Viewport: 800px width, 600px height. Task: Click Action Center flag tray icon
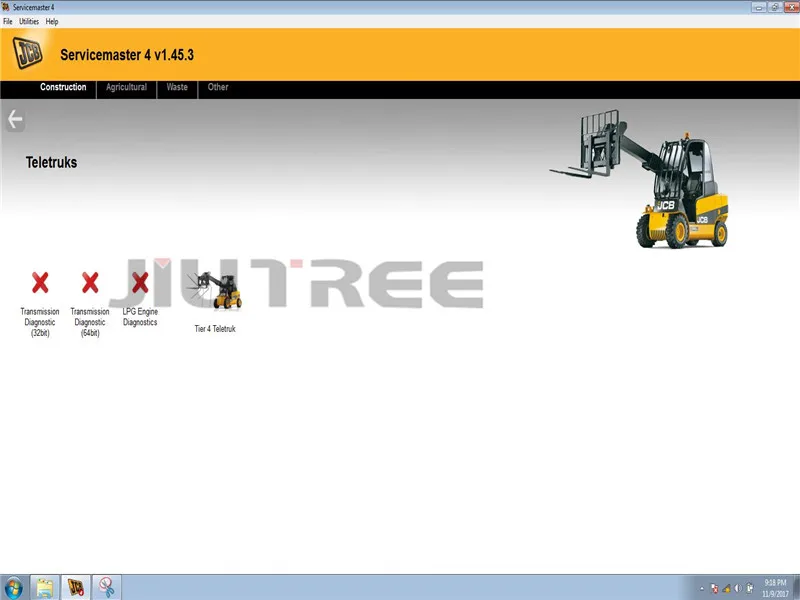click(x=715, y=589)
